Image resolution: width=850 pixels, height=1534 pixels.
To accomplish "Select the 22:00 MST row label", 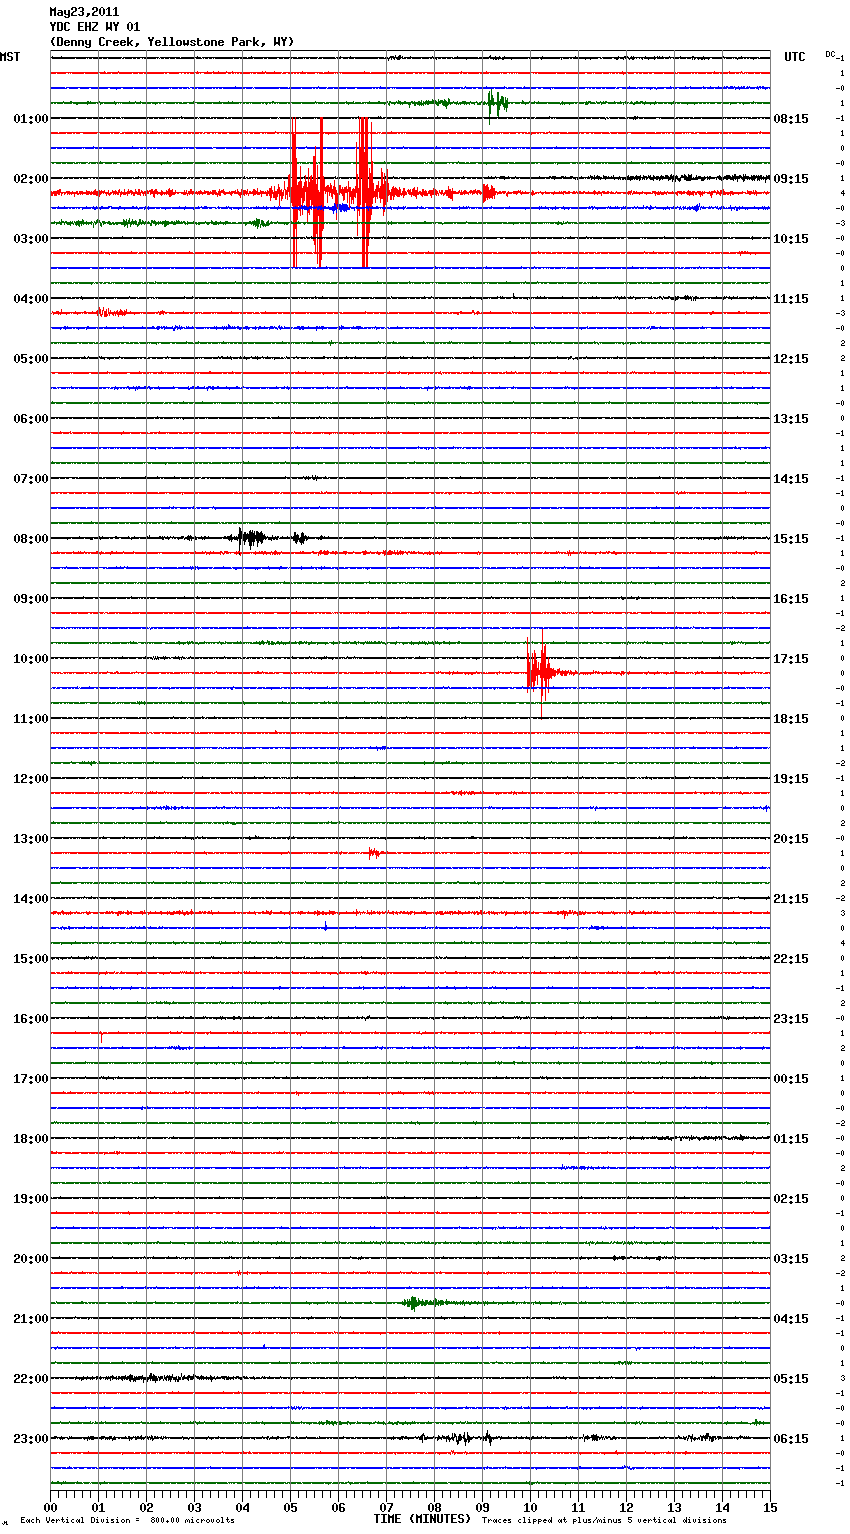I will [31, 1379].
